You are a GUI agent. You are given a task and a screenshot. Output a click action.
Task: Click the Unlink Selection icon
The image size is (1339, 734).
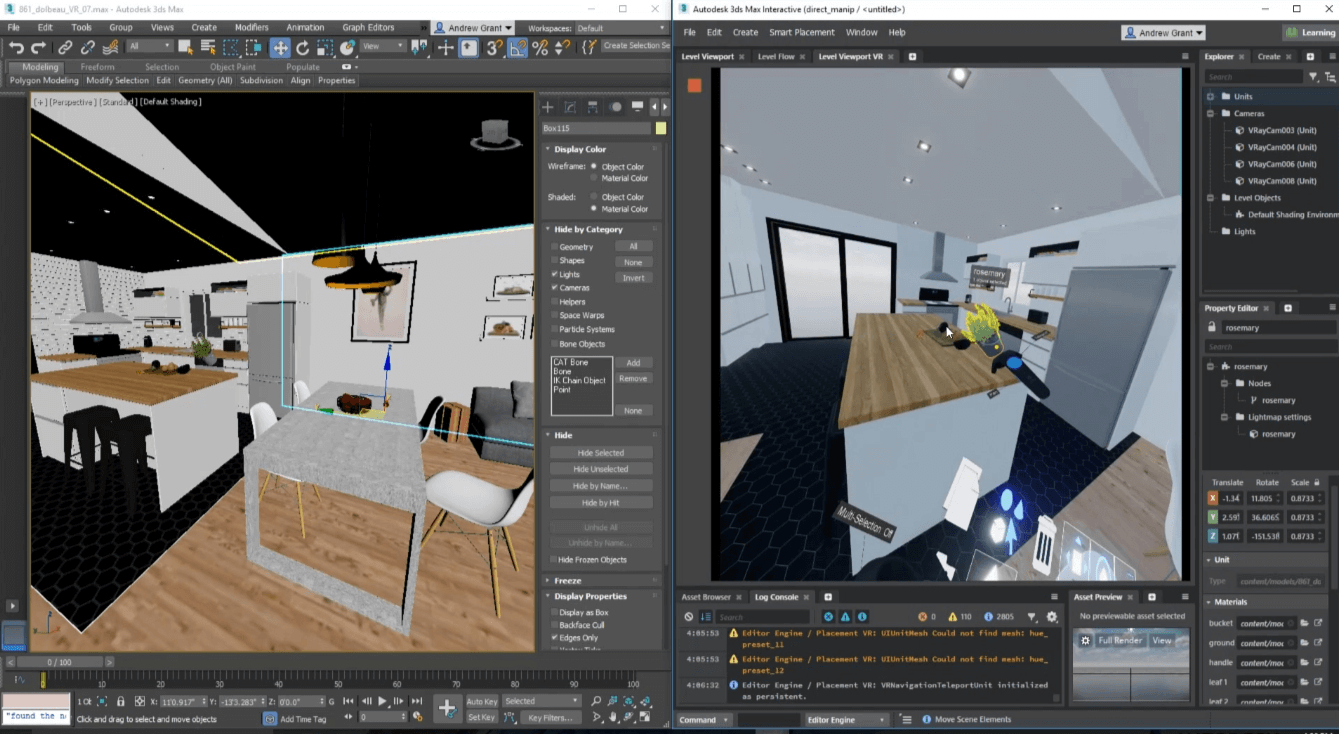point(88,47)
